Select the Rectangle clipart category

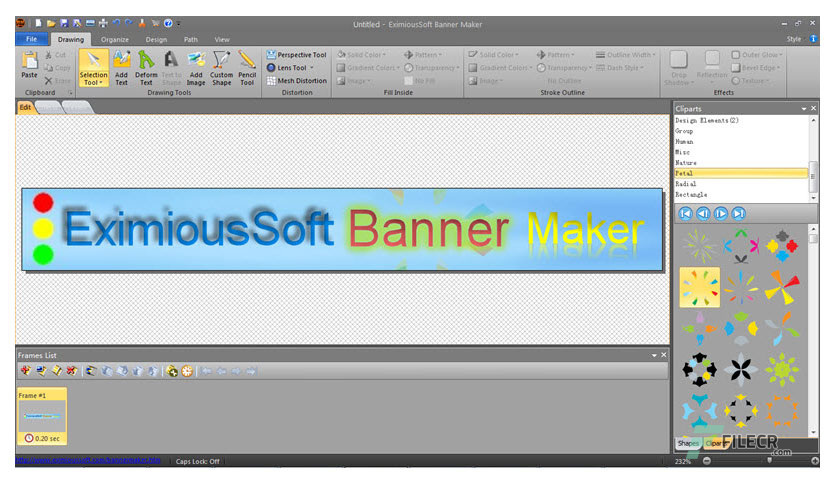click(741, 195)
